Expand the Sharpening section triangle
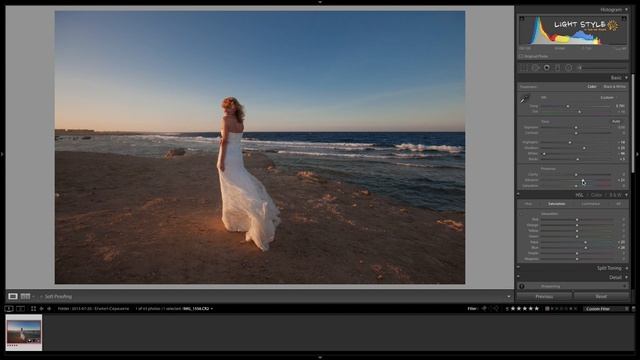640x360 pixels. point(625,286)
